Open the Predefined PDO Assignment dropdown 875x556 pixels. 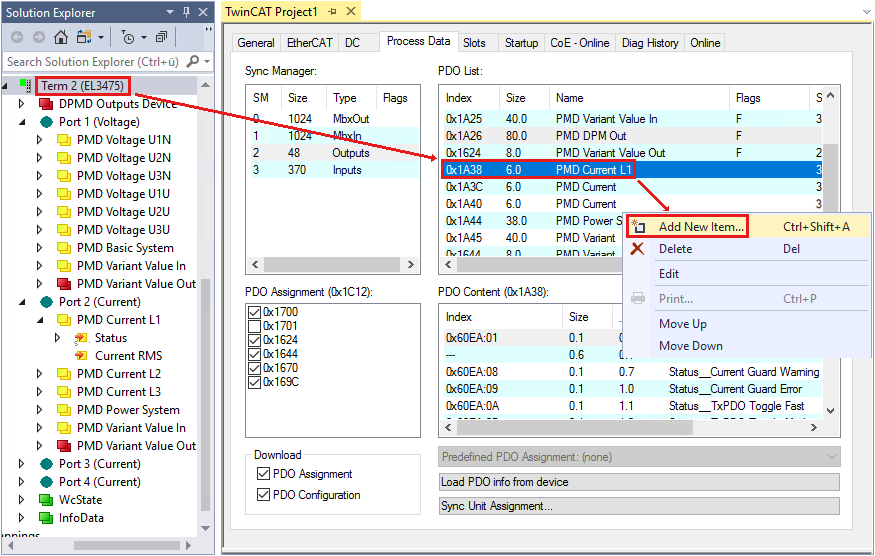(639, 457)
